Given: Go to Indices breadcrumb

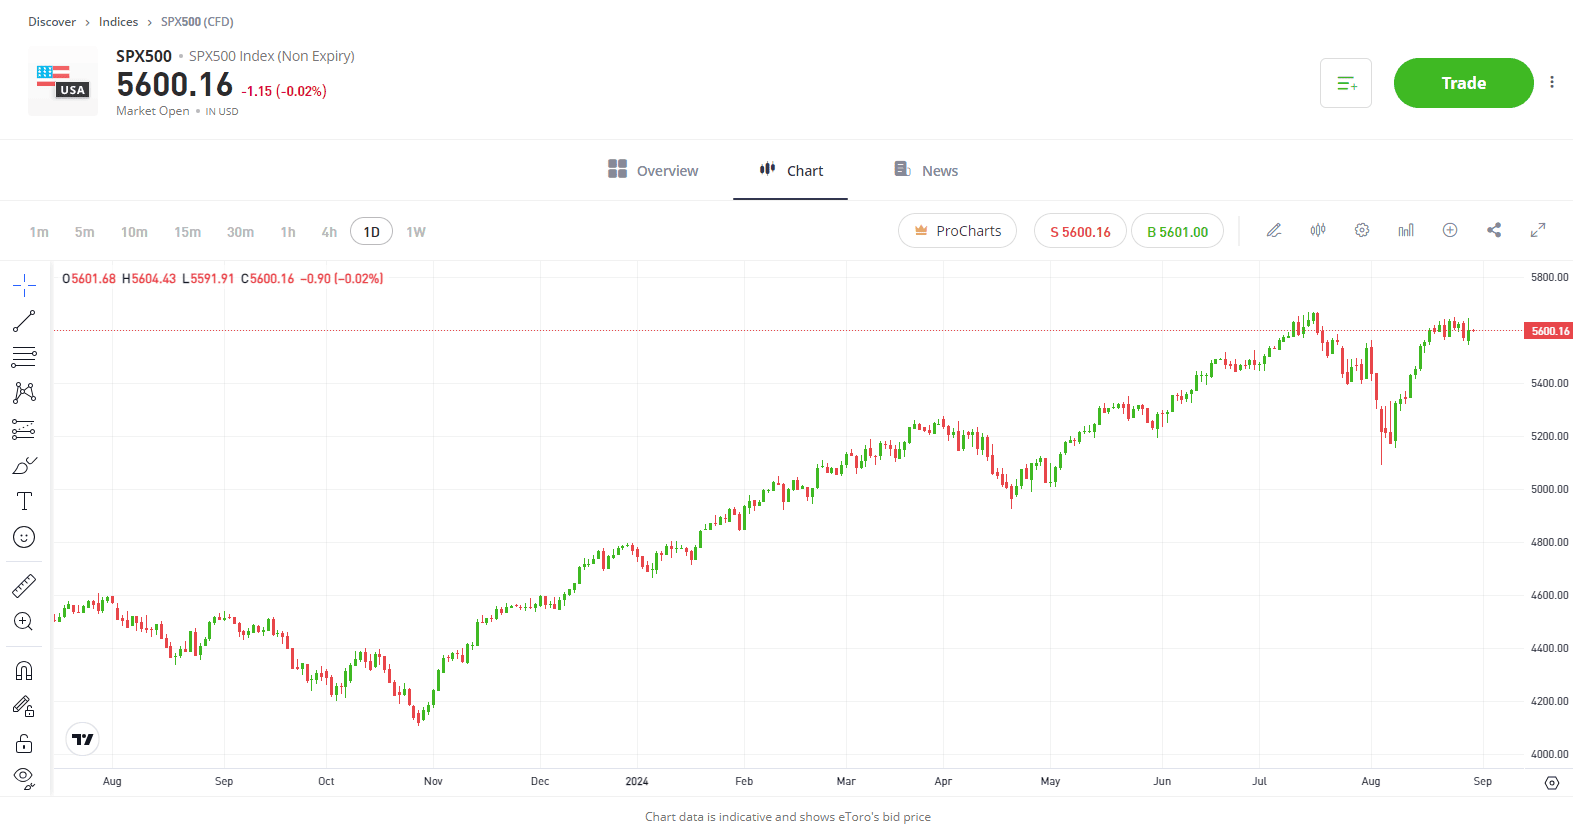Looking at the screenshot, I should [x=119, y=22].
